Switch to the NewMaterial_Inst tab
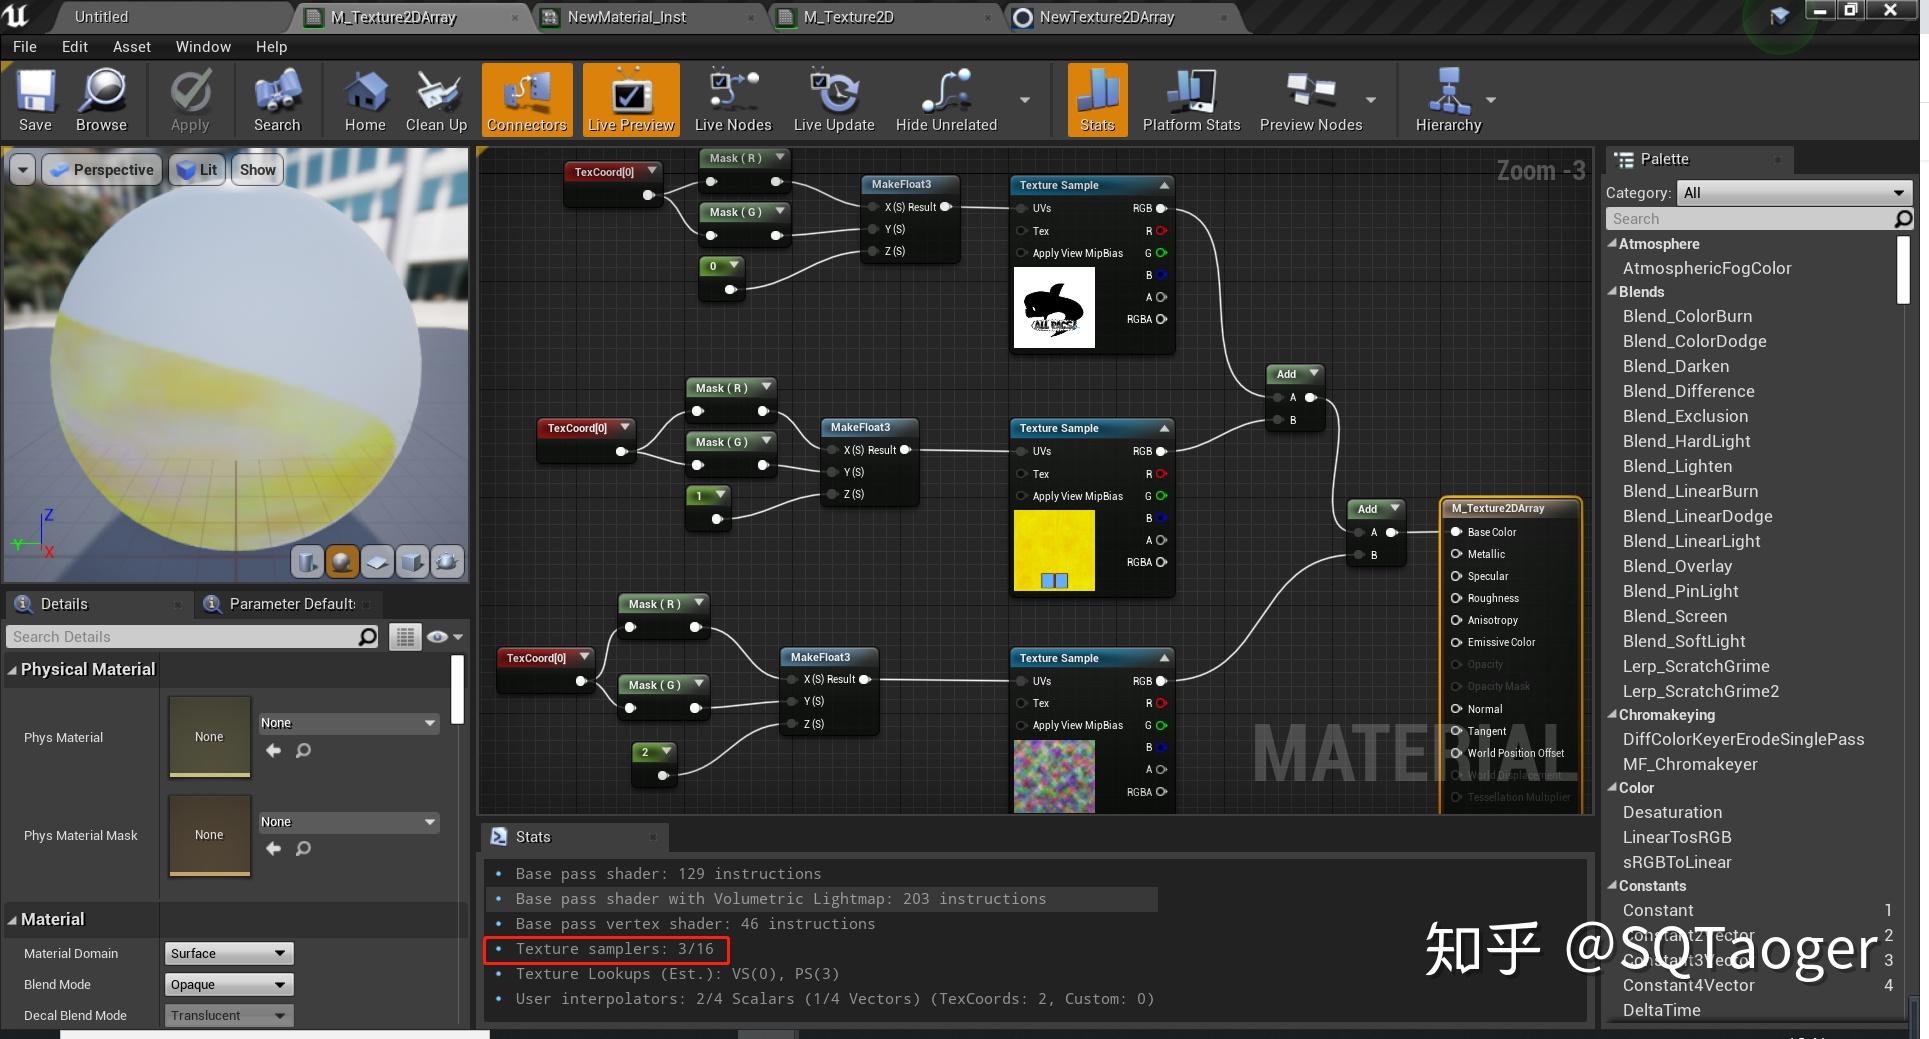 628,17
